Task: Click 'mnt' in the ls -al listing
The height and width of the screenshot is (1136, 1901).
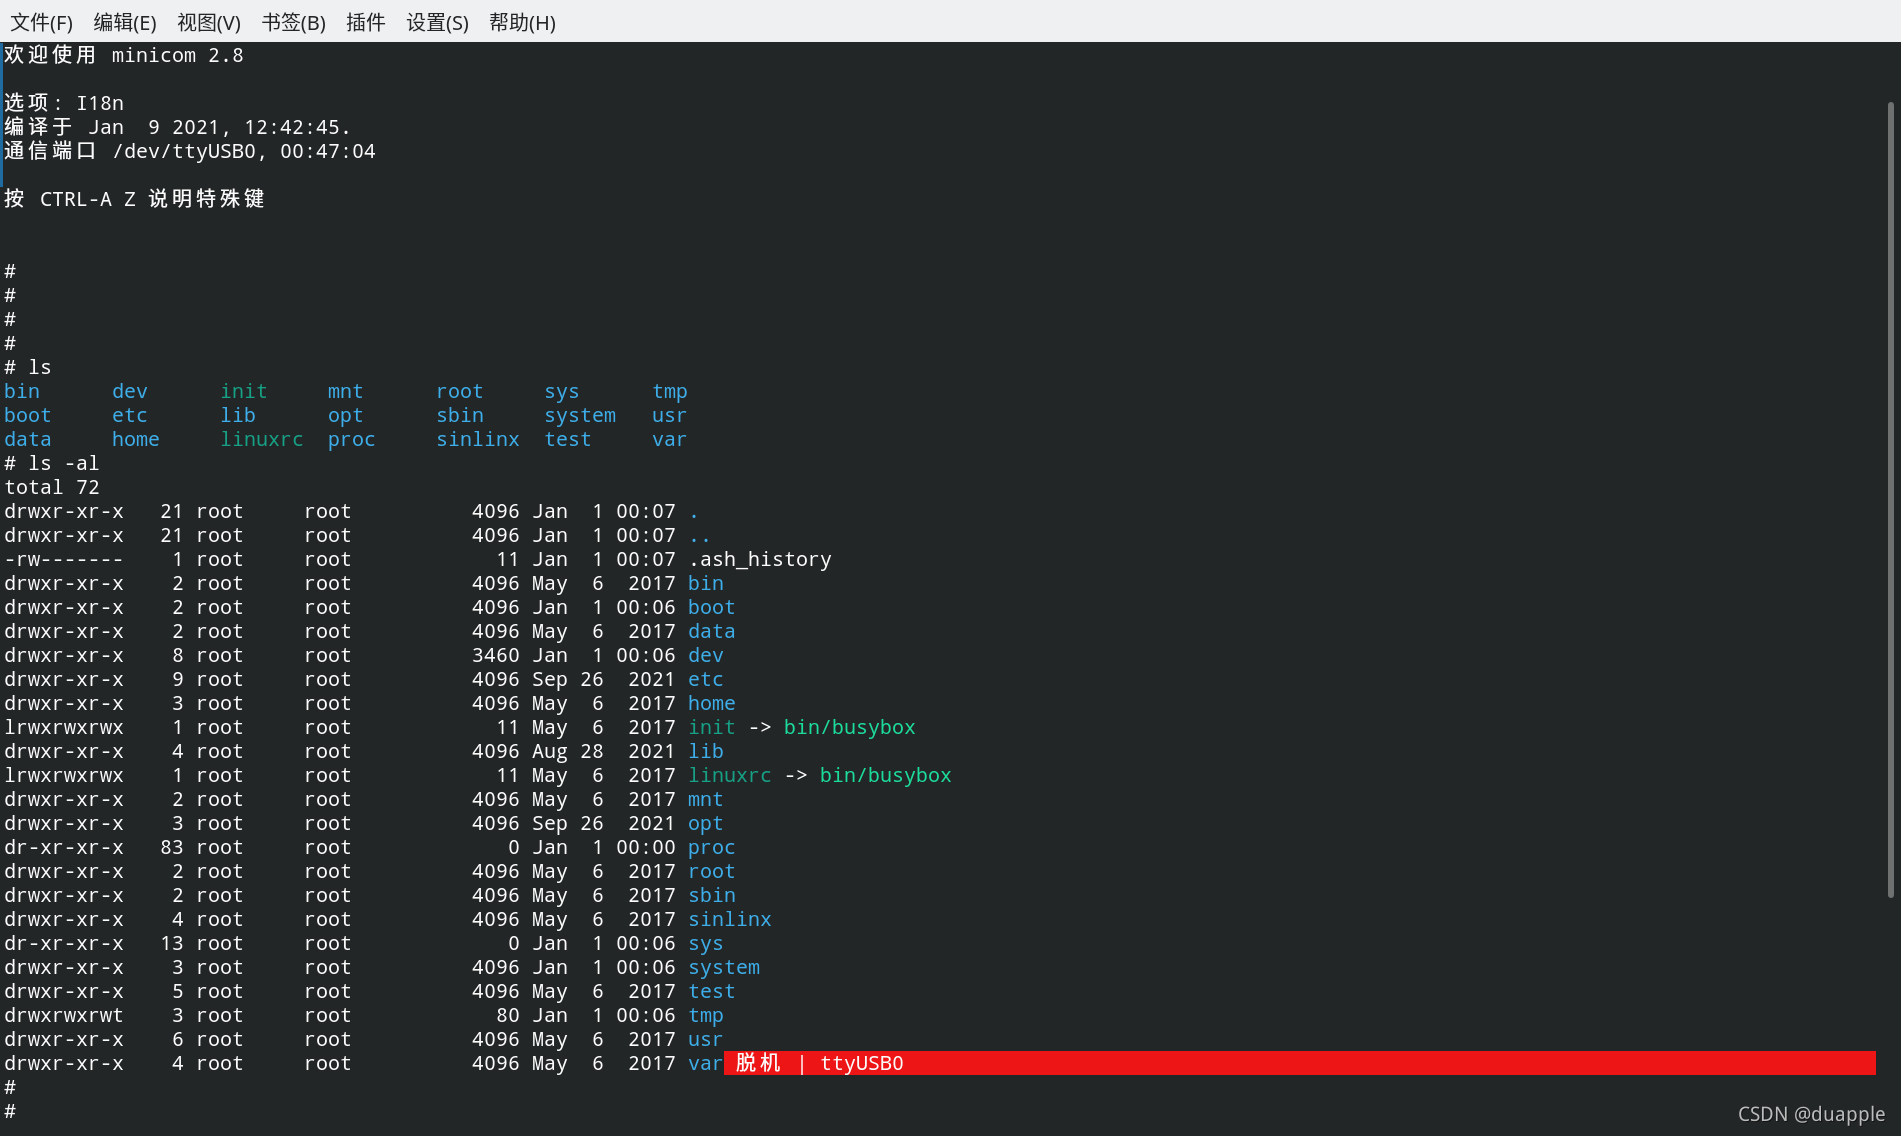Action: click(x=706, y=799)
